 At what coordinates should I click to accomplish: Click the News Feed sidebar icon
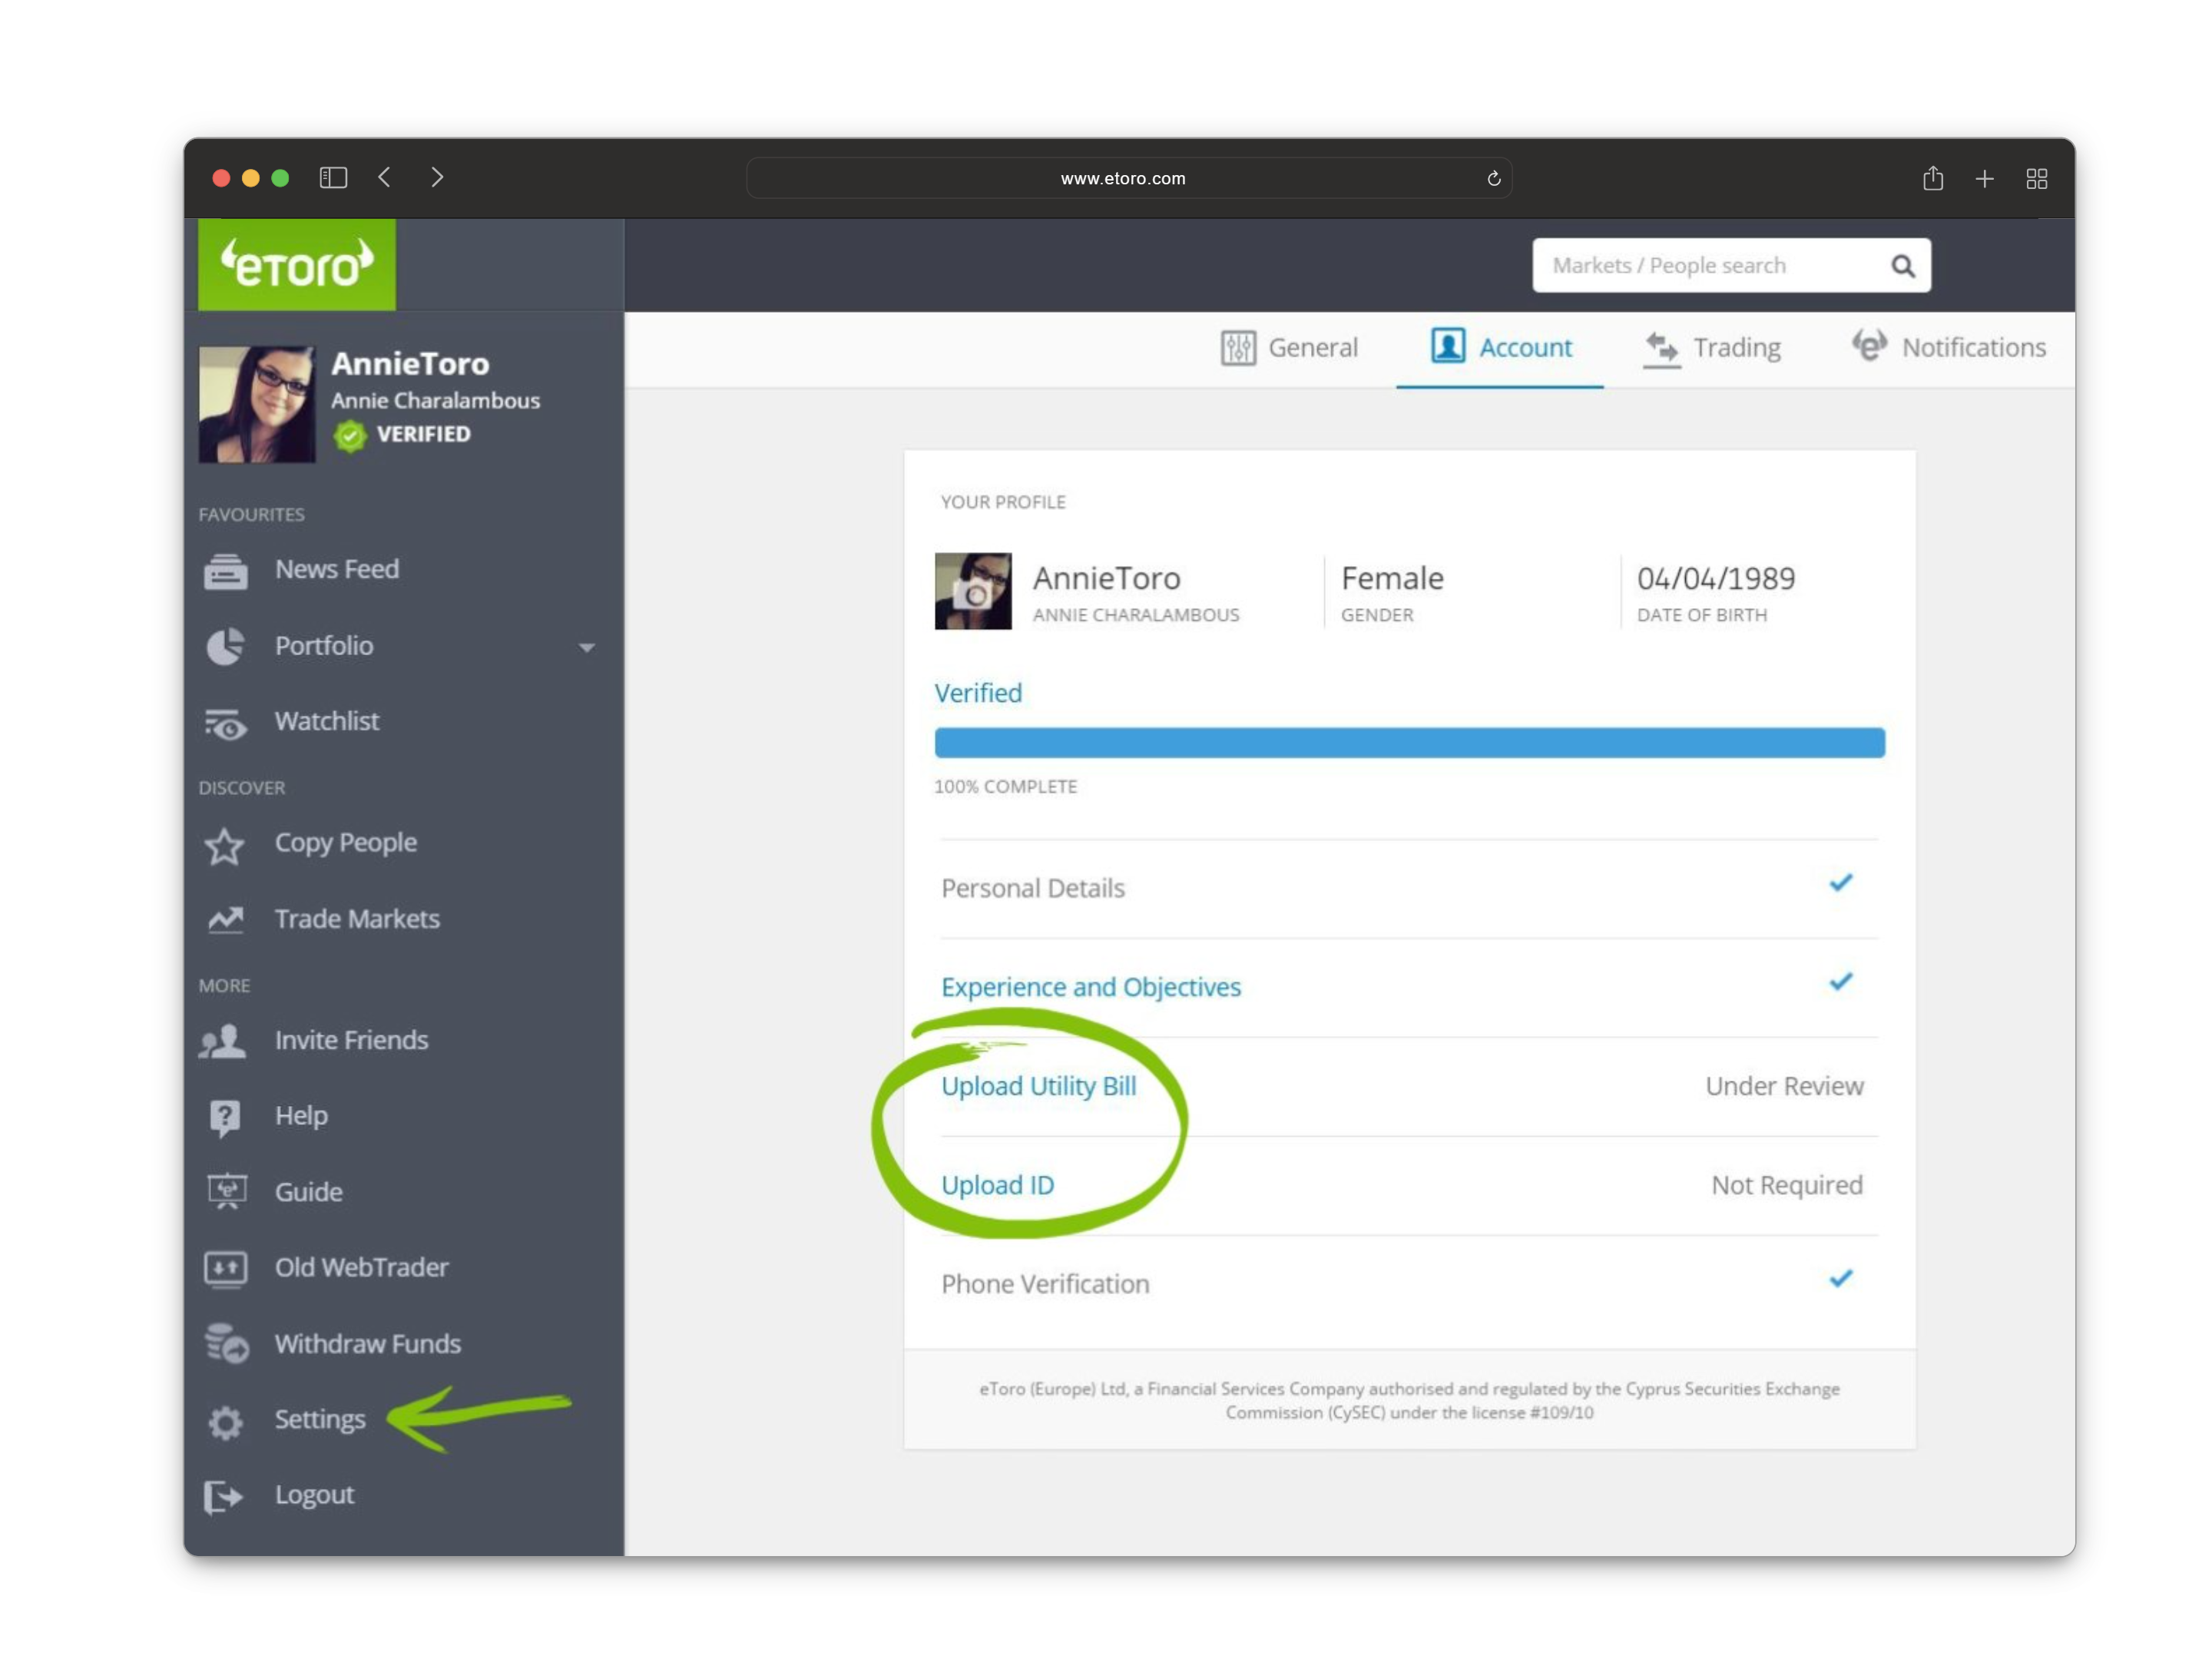[x=226, y=571]
